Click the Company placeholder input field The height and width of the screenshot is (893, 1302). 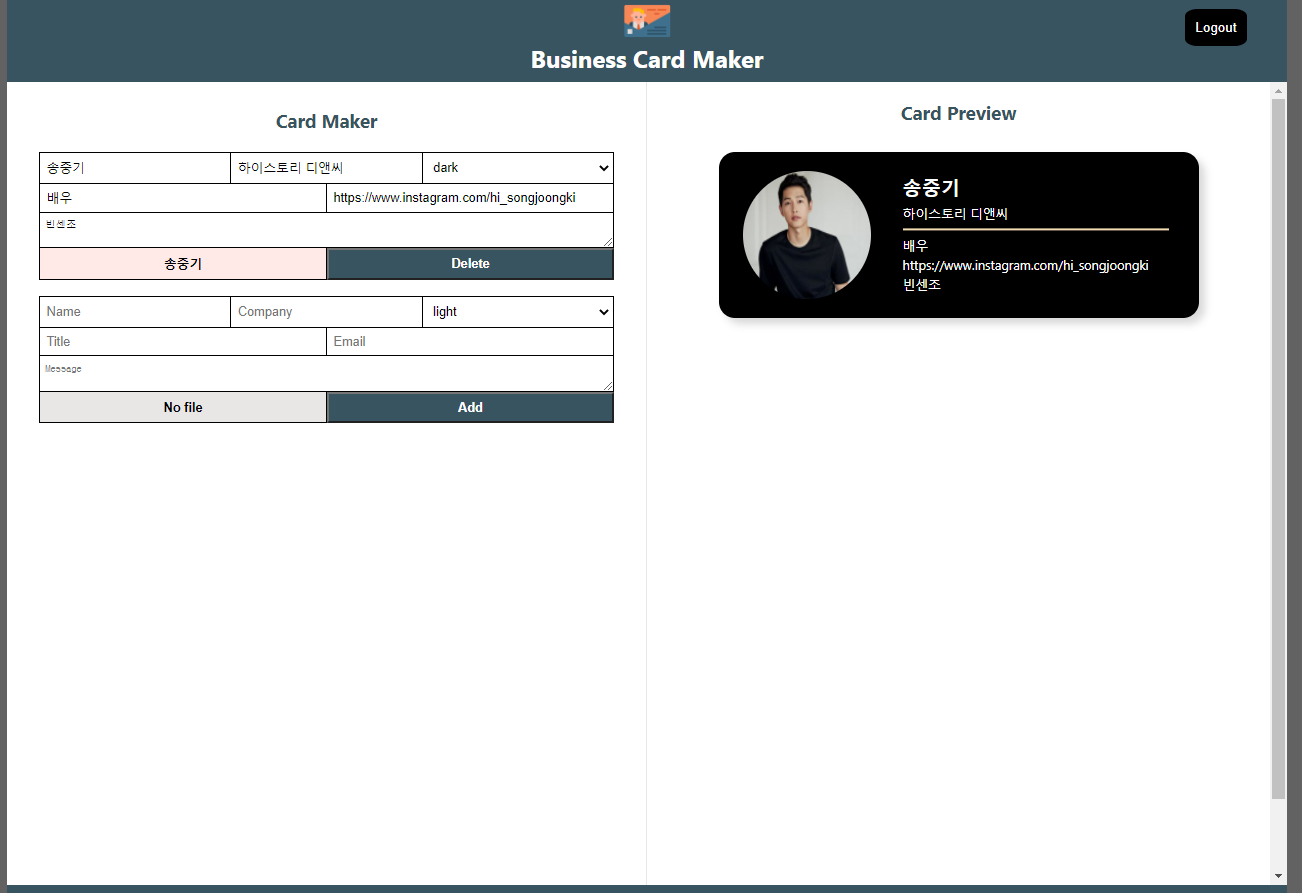point(326,311)
